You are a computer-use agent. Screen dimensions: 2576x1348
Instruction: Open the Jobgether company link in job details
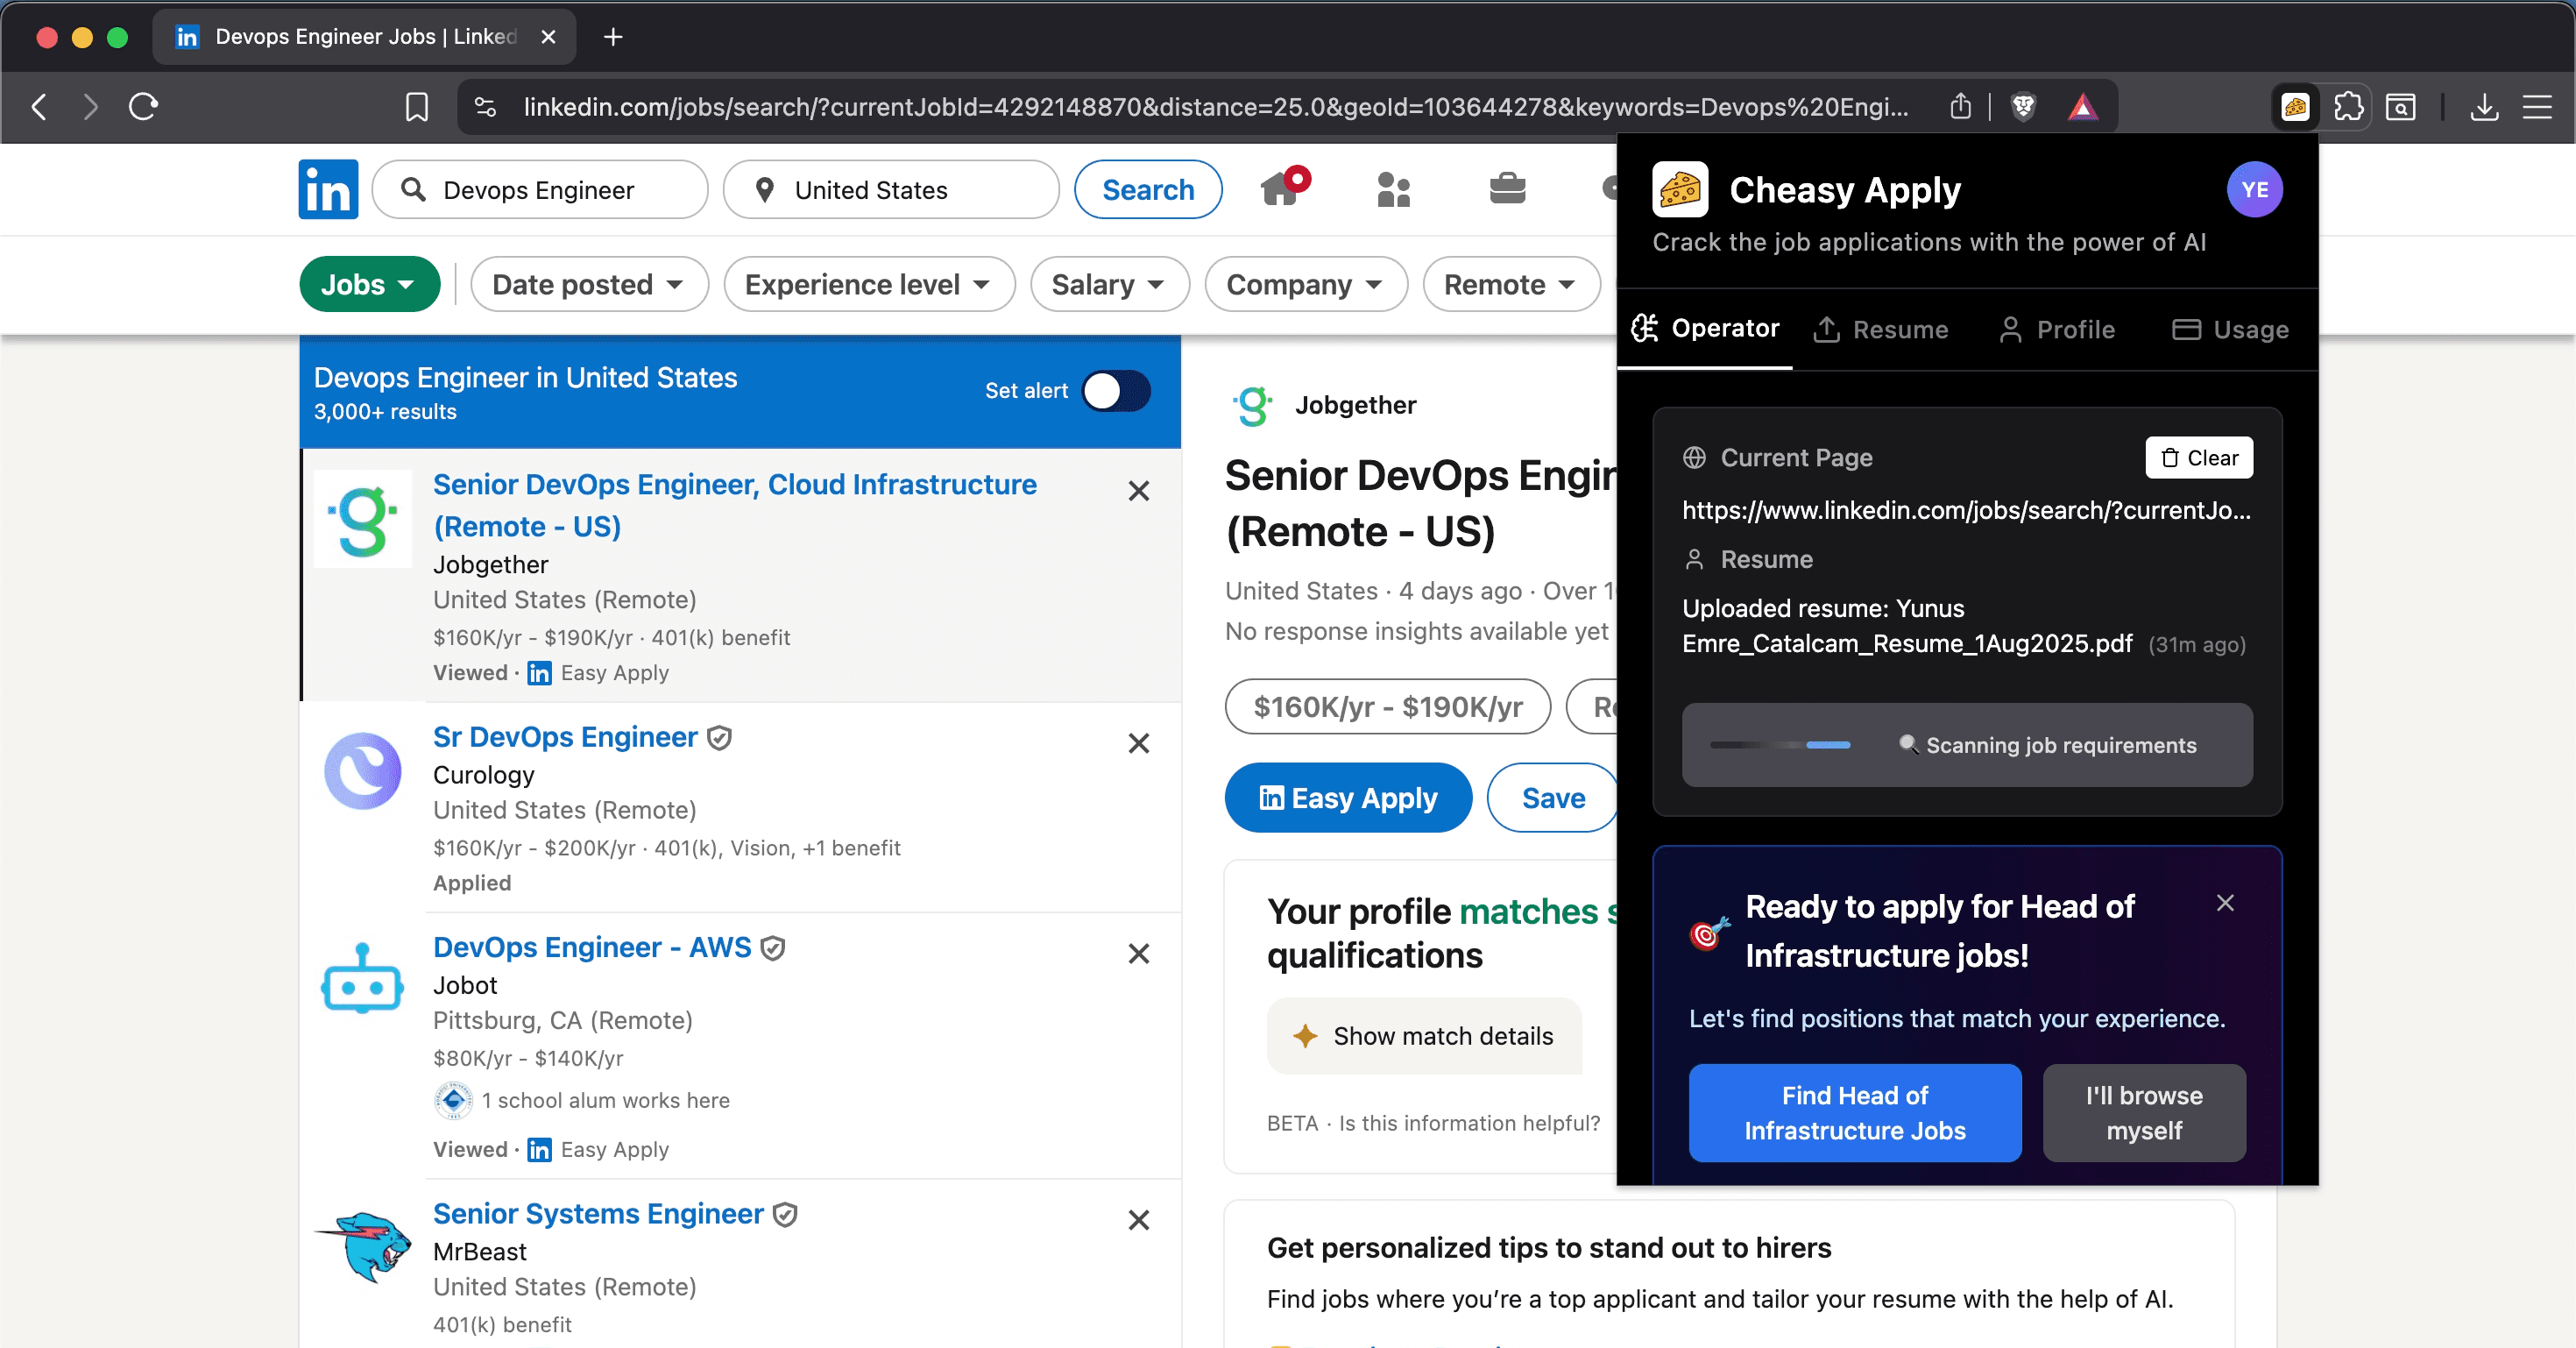tap(1355, 405)
